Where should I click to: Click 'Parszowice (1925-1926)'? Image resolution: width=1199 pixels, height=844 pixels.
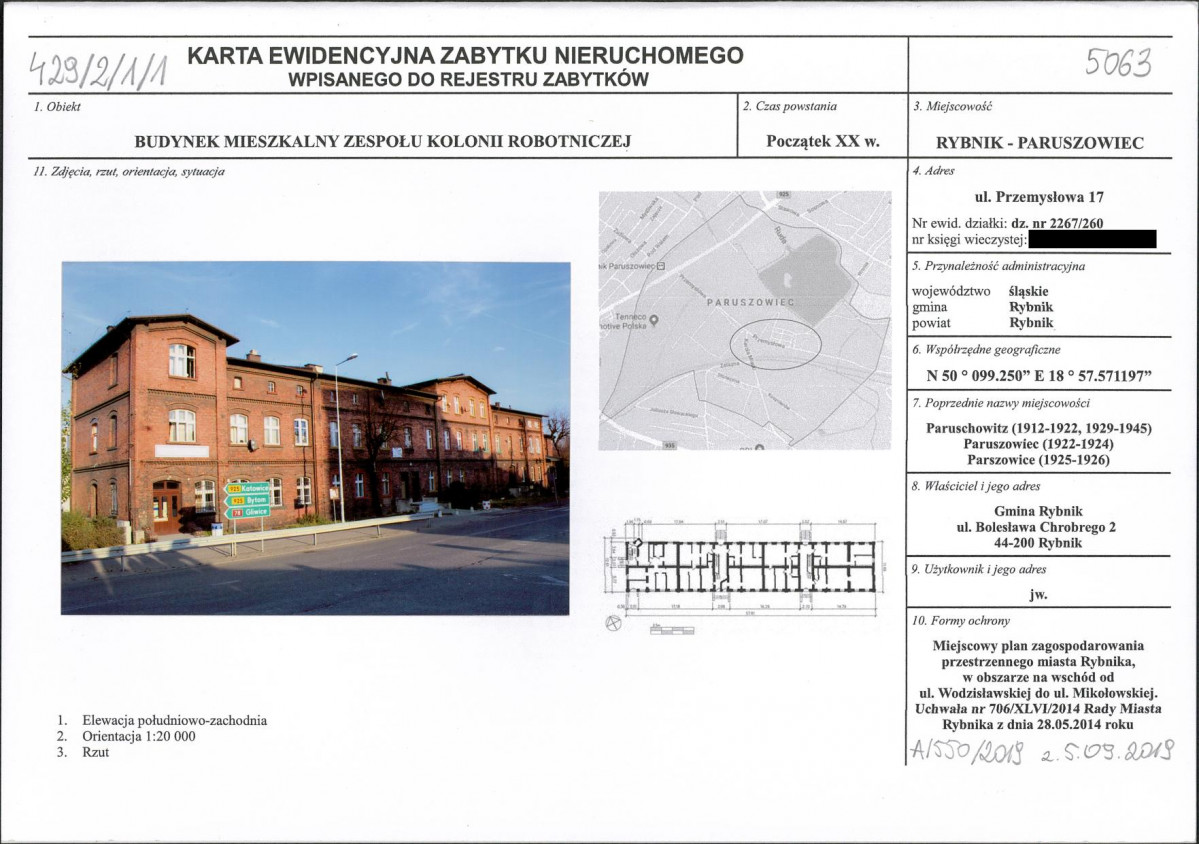pyautogui.click(x=1038, y=460)
